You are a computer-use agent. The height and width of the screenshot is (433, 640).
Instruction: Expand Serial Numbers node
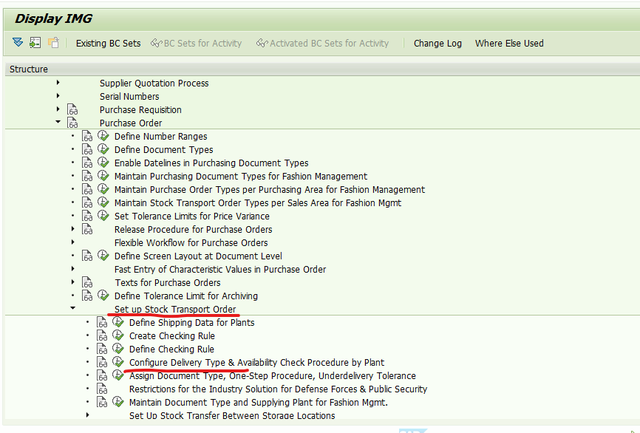58,96
